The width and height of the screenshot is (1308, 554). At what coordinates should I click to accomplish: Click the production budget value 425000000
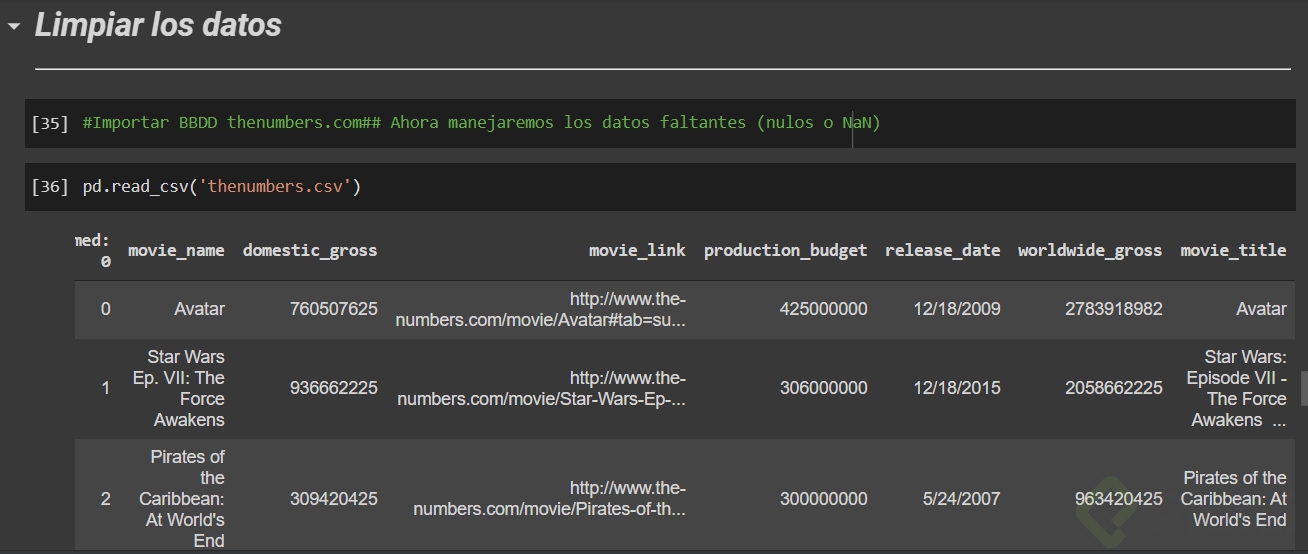point(824,309)
